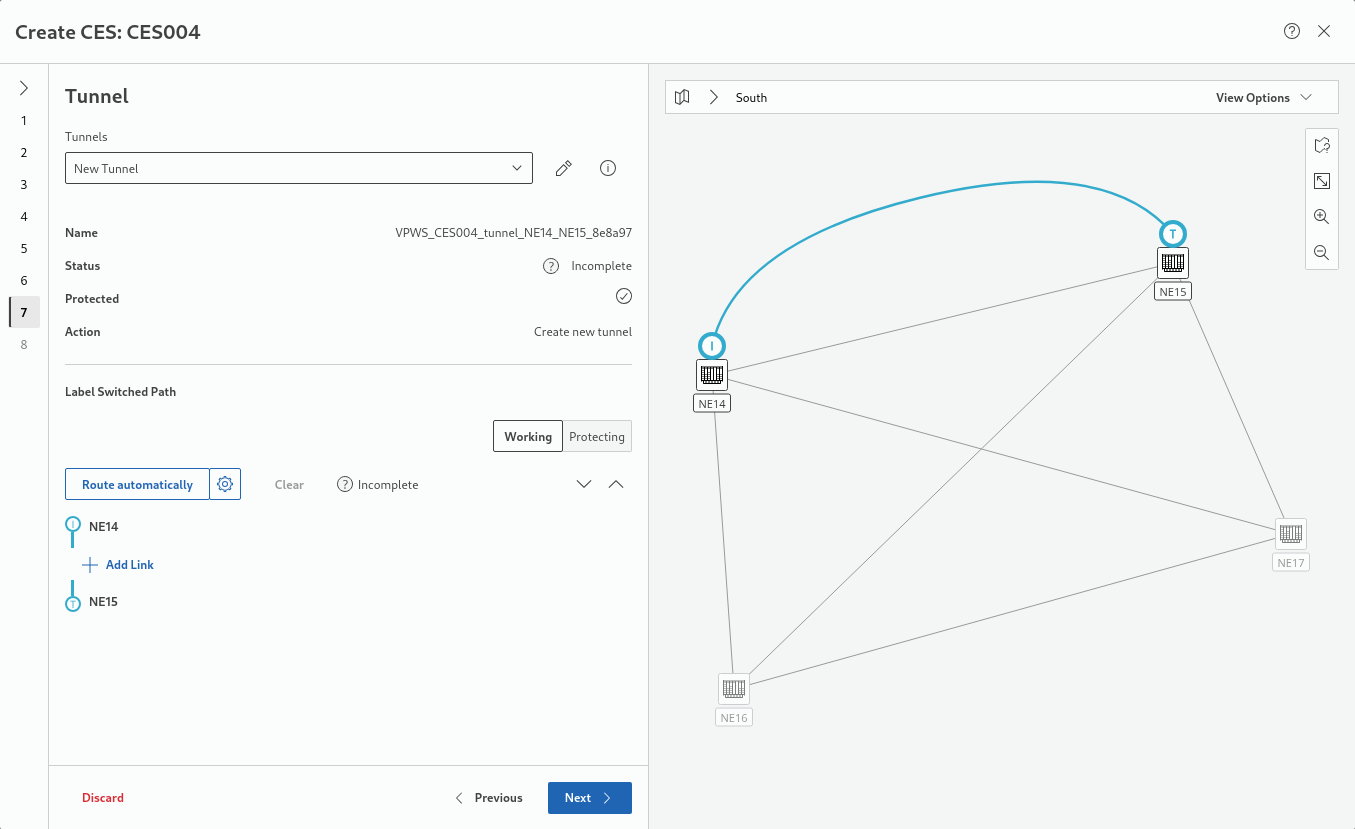Zoom out on the topology map
Image resolution: width=1355 pixels, height=829 pixels.
(x=1321, y=252)
